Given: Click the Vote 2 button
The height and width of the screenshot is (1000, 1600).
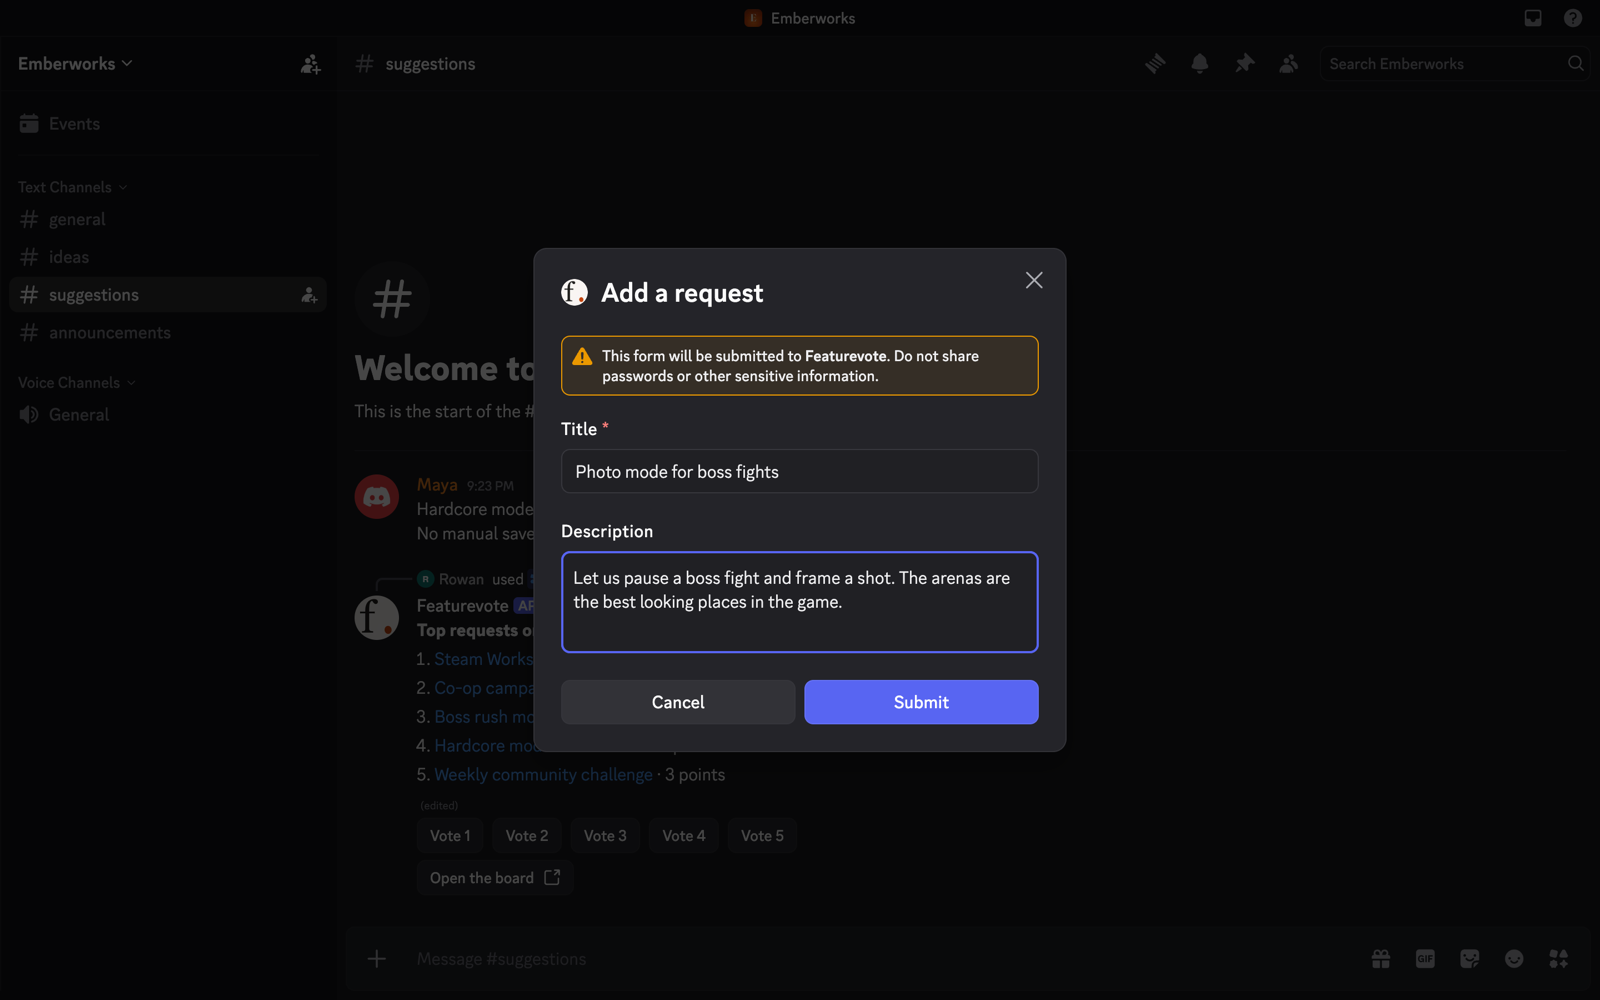Looking at the screenshot, I should click(527, 836).
